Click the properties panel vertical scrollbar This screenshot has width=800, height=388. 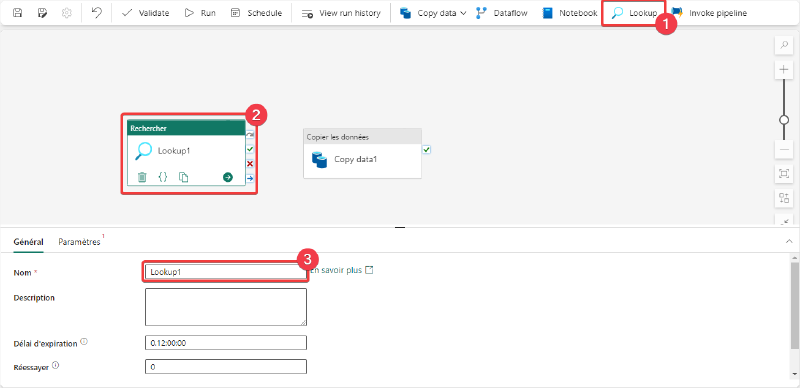795,306
